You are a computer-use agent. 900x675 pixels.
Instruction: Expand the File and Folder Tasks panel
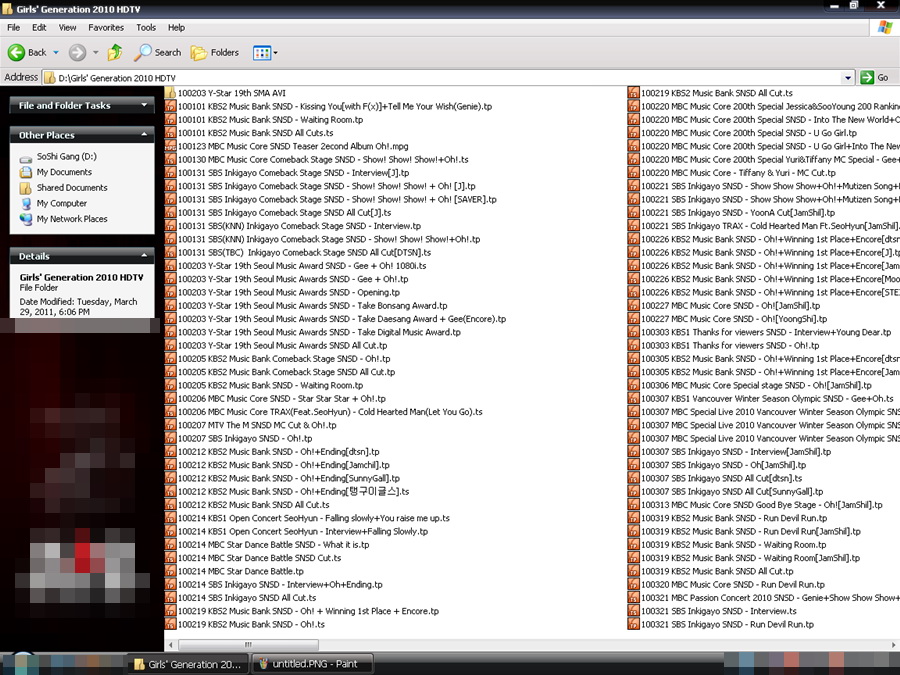tap(144, 105)
